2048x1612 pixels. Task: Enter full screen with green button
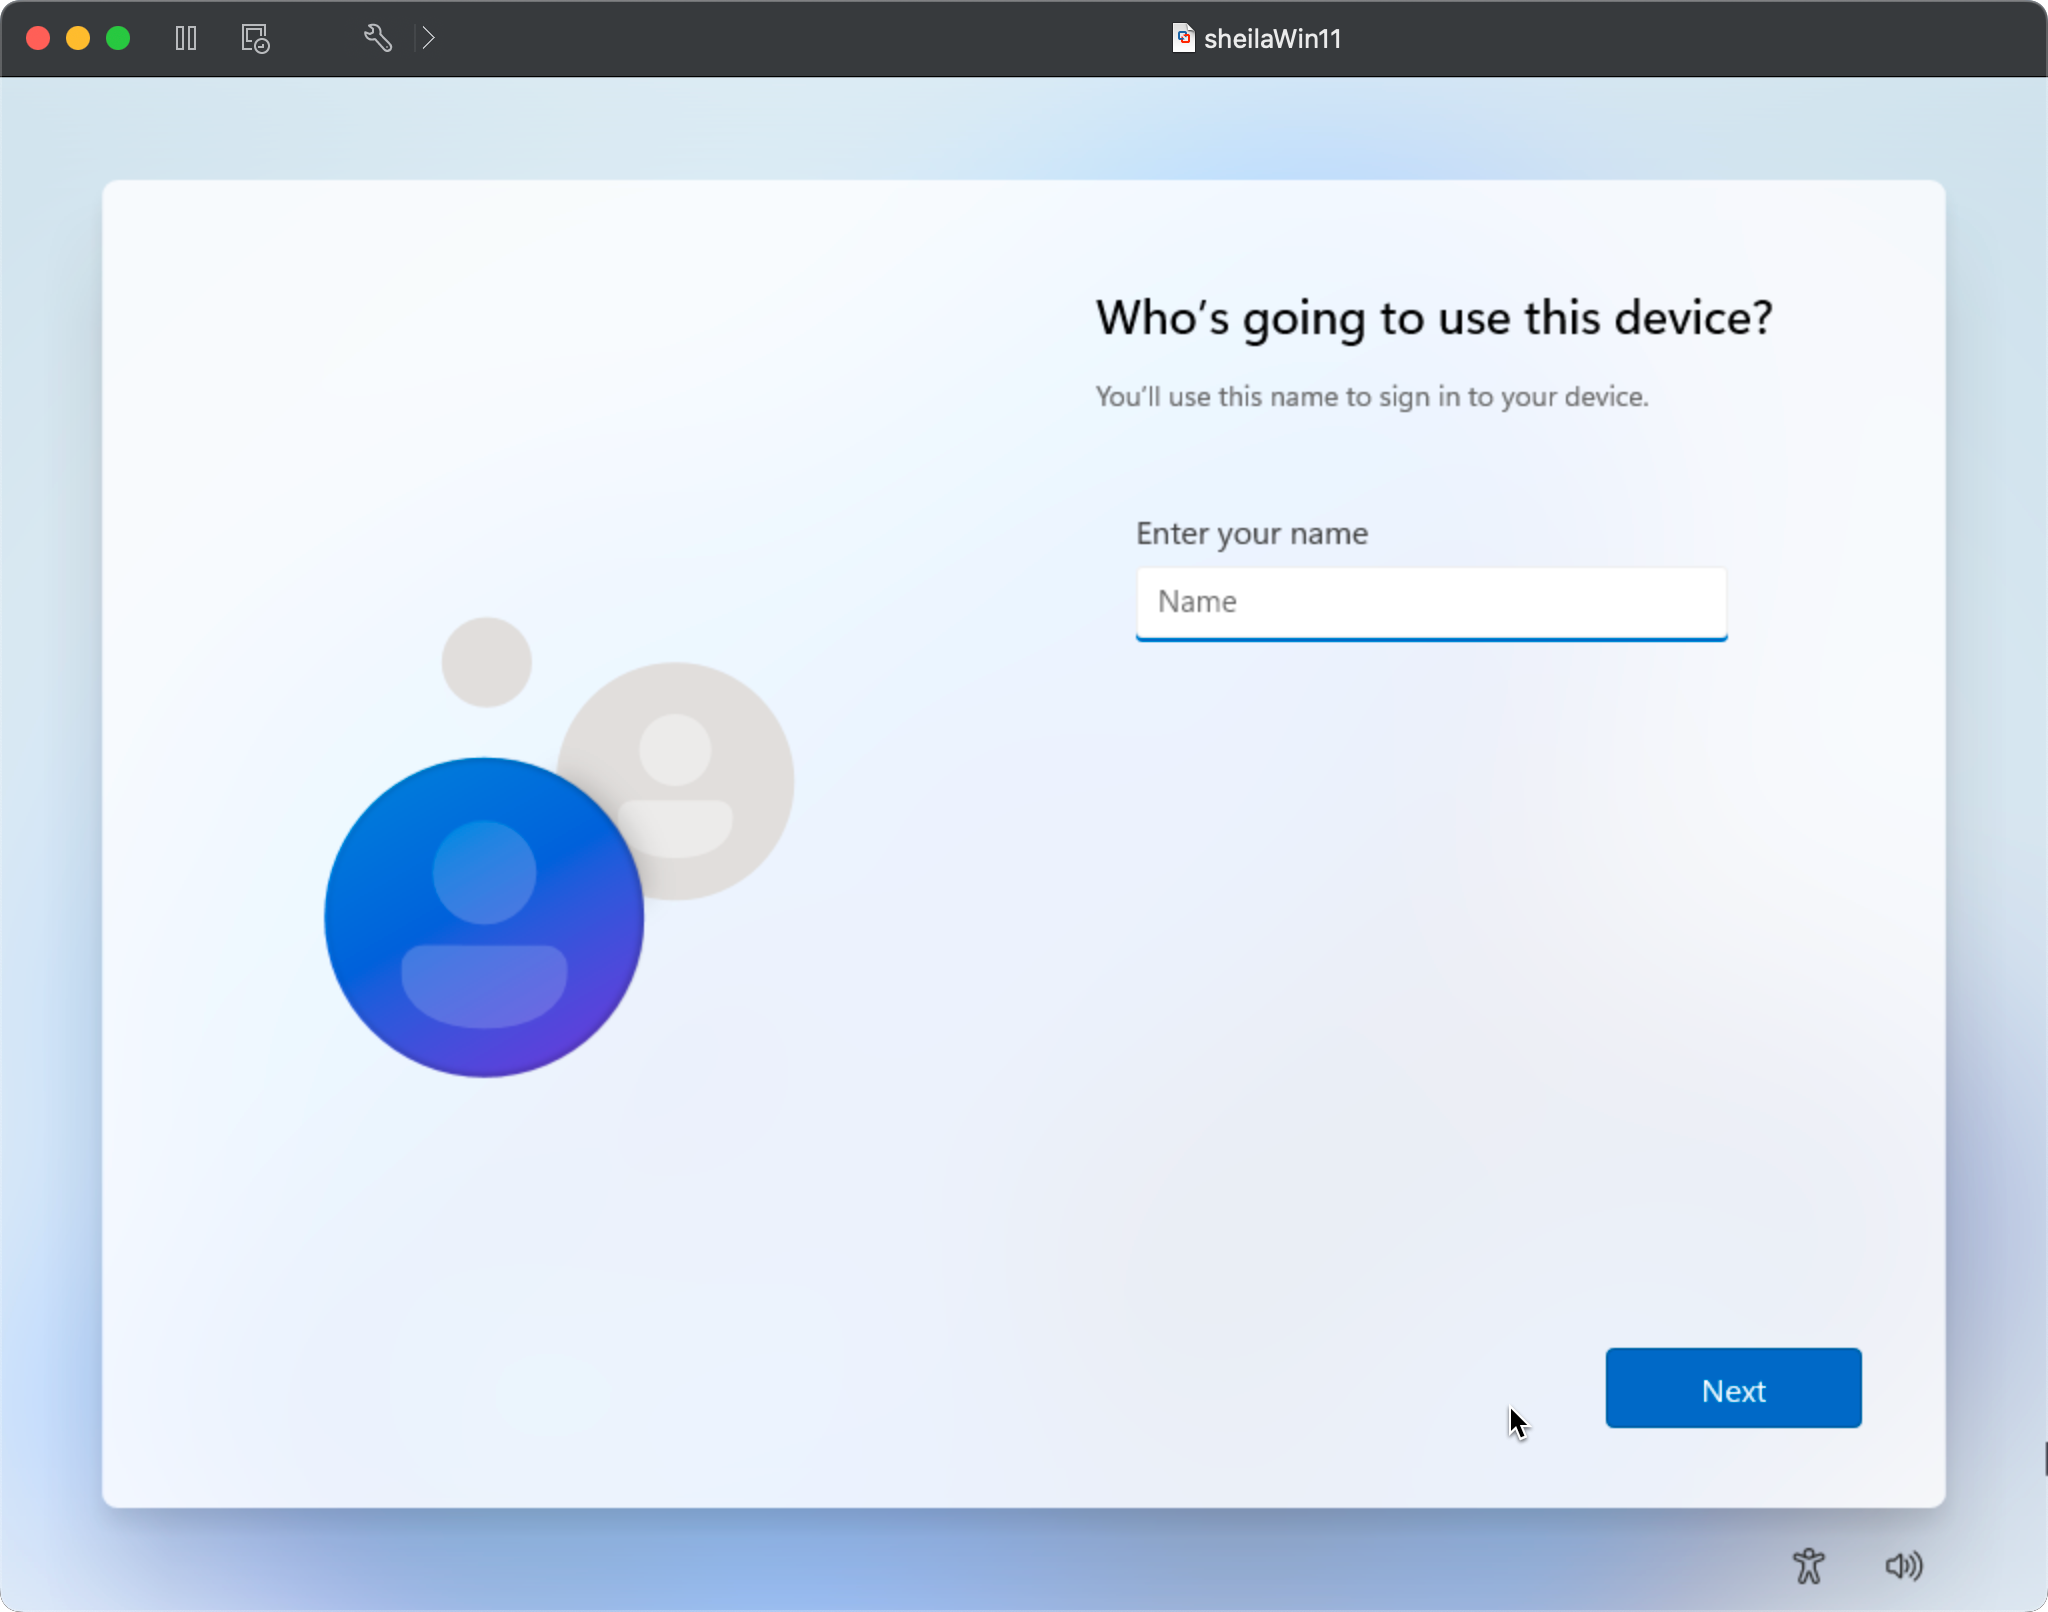point(118,38)
